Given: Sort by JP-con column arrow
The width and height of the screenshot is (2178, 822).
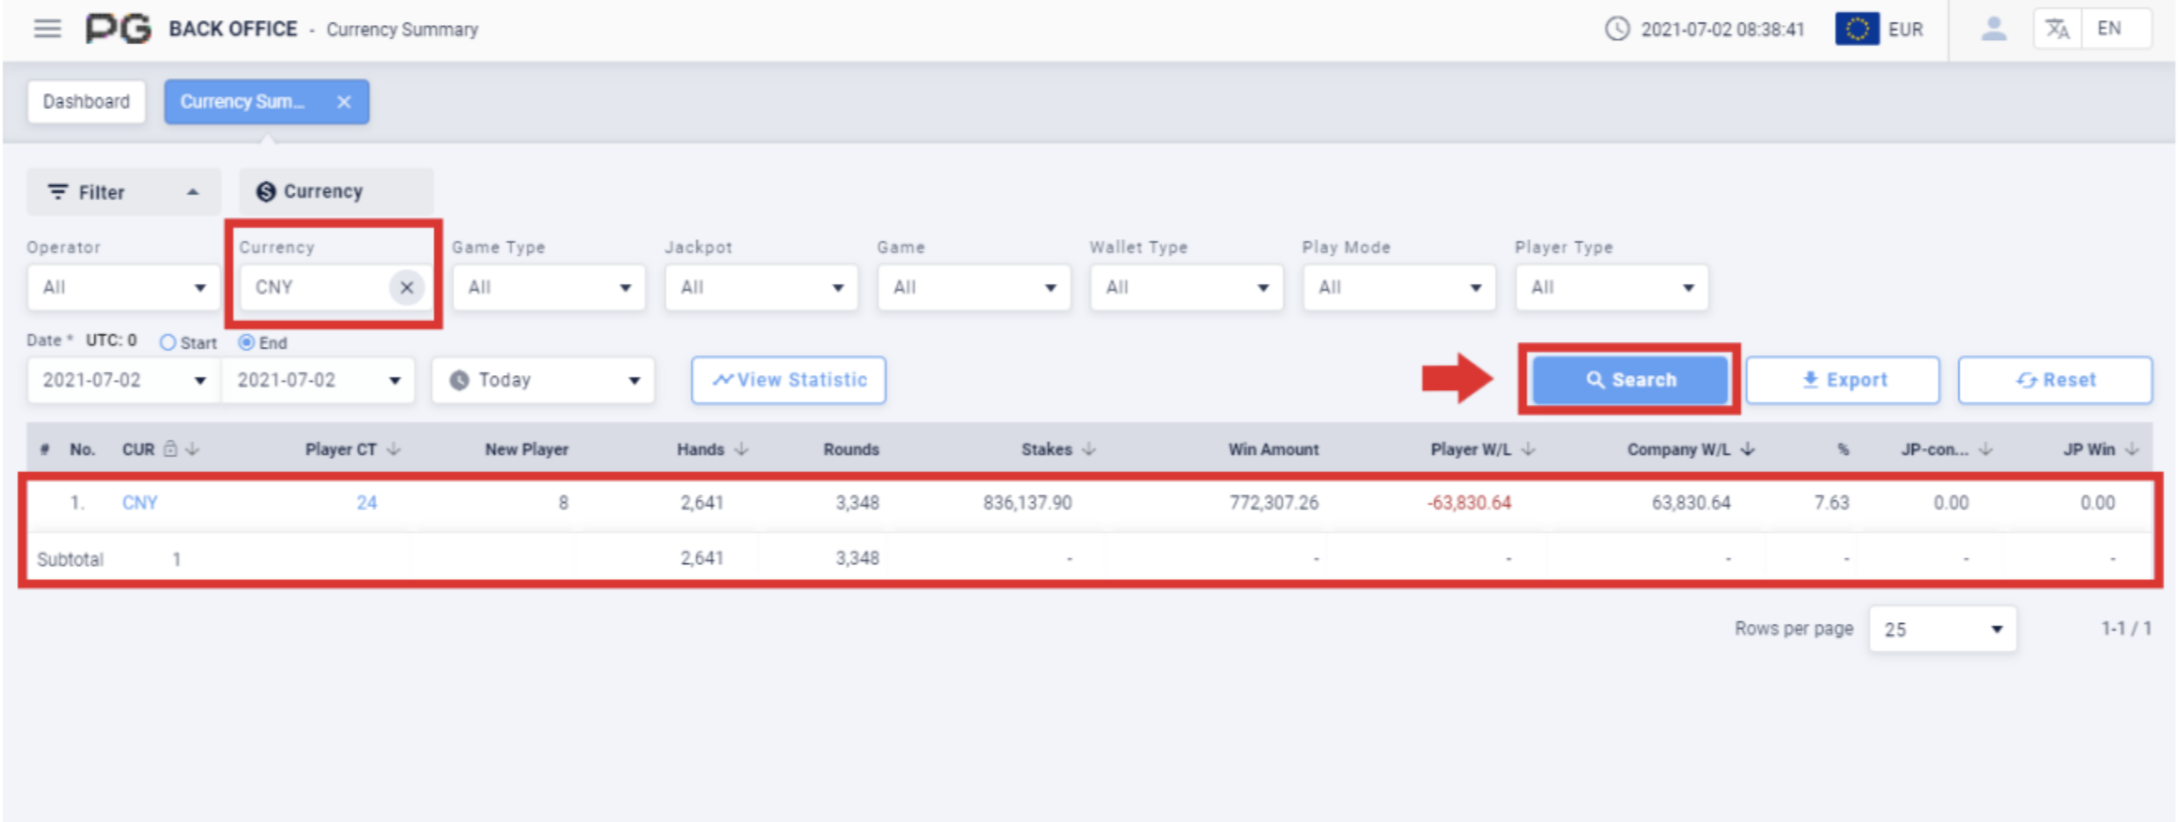Looking at the screenshot, I should (x=1985, y=450).
